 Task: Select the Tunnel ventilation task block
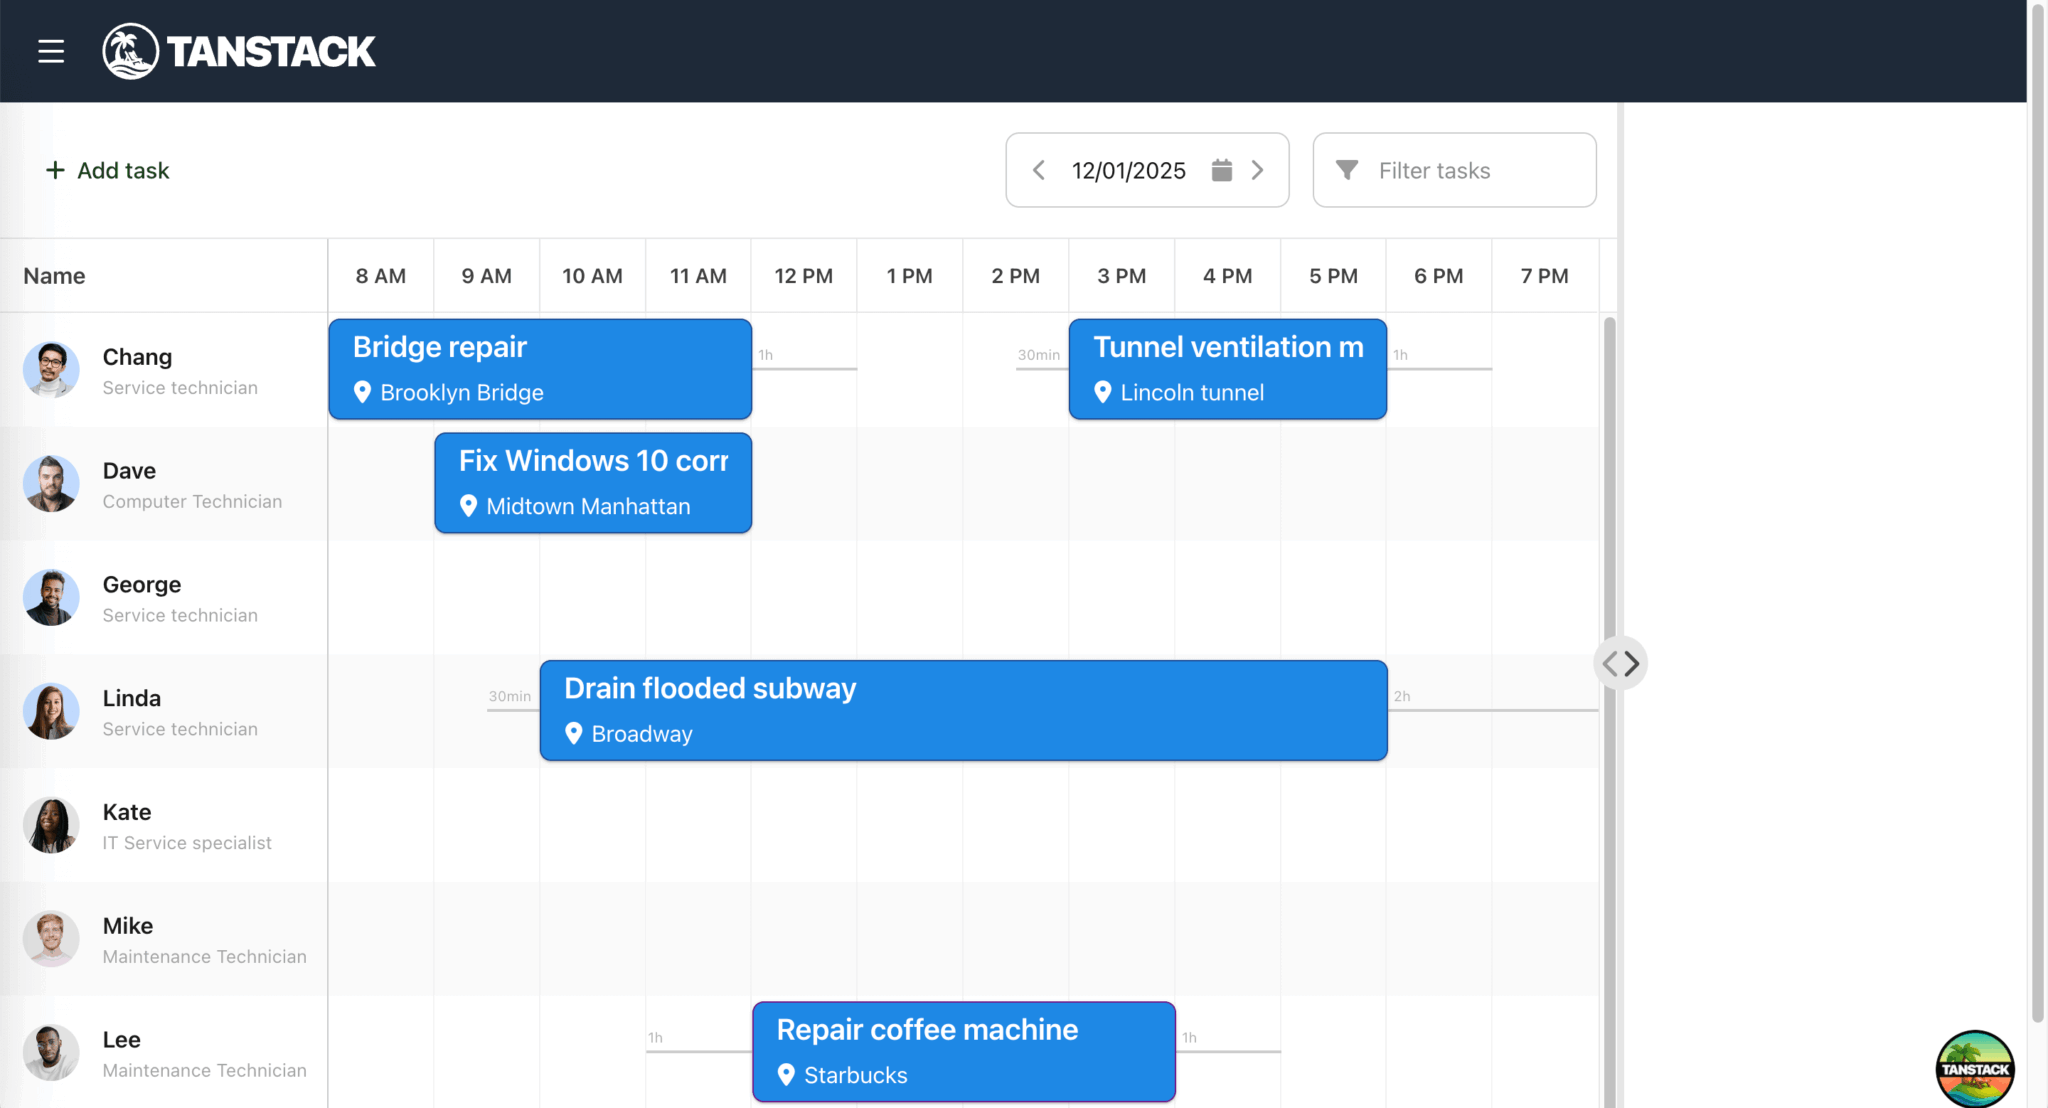(1227, 368)
